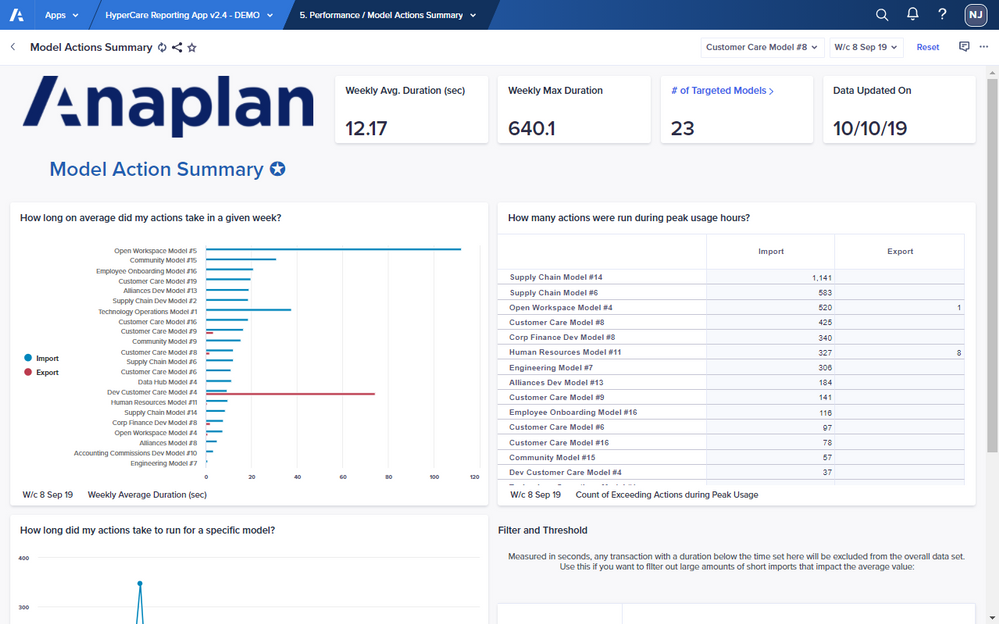
Task: Toggle the Import series in chart legend
Action: (x=46, y=358)
